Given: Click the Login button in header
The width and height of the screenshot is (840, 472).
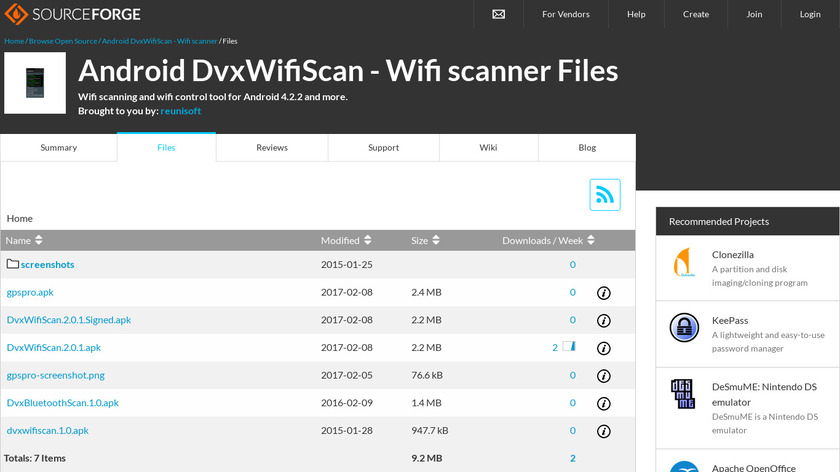Looking at the screenshot, I should tap(810, 14).
